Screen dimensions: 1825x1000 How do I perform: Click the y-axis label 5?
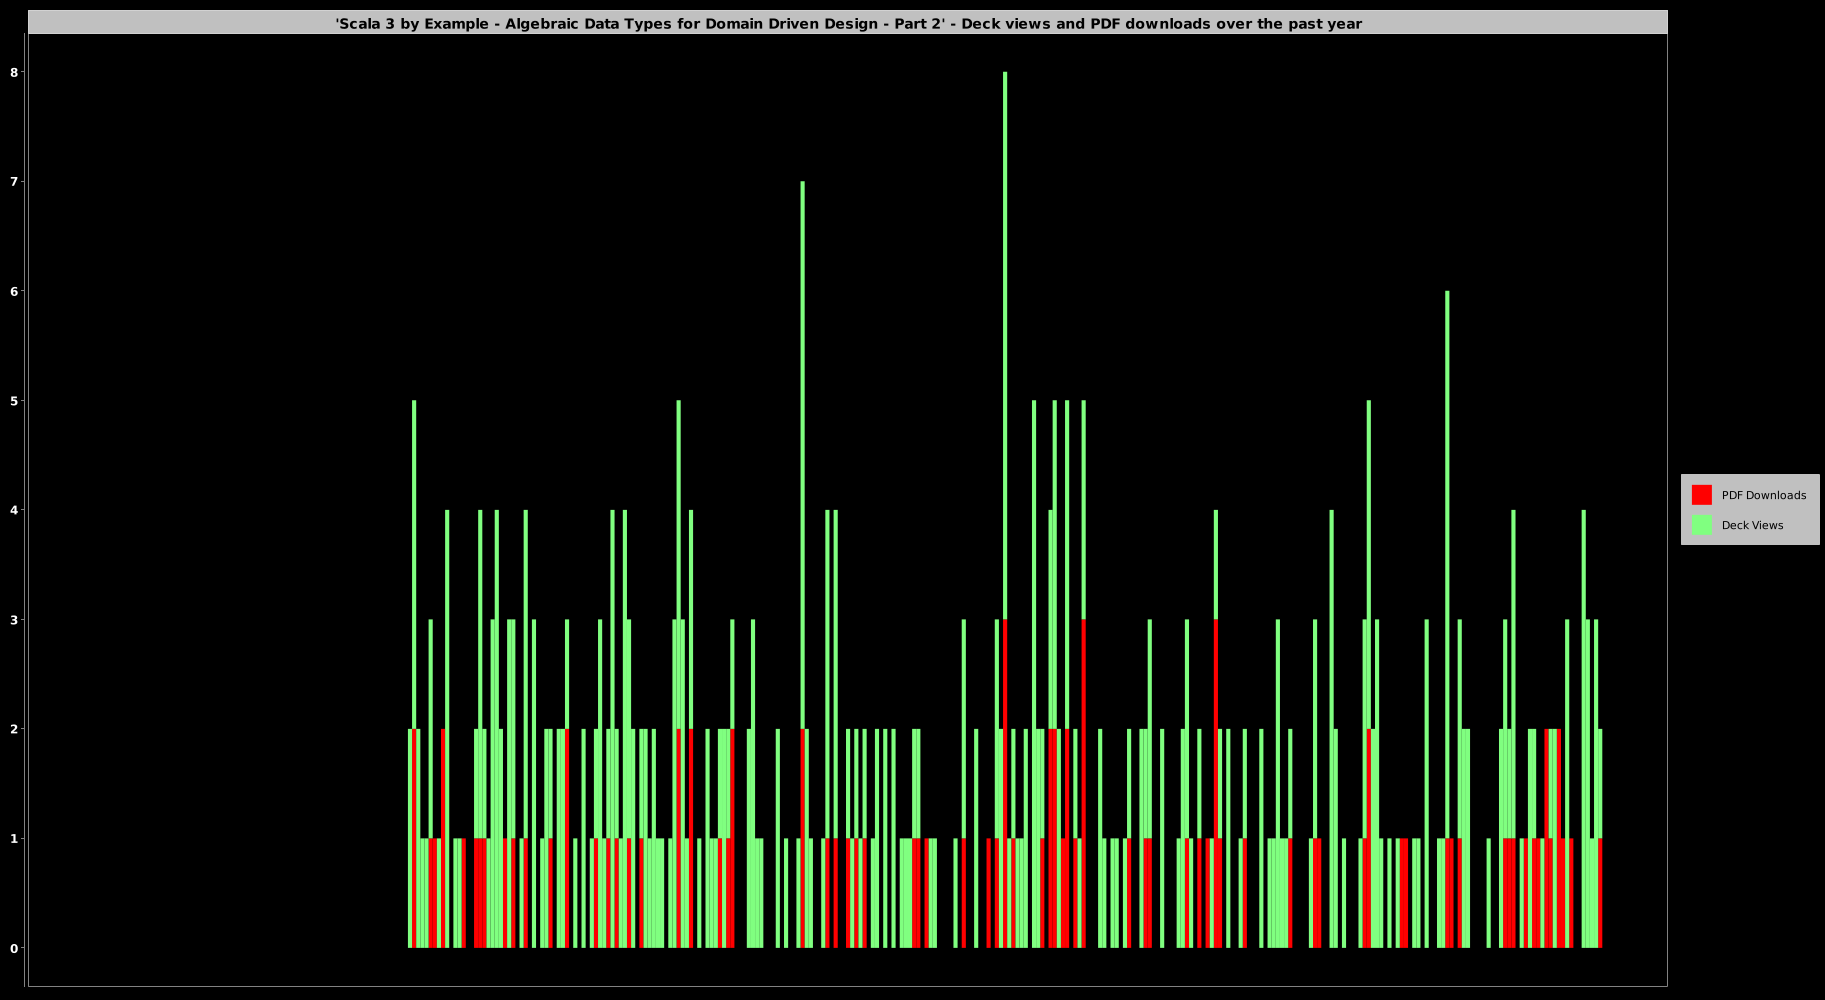(14, 401)
